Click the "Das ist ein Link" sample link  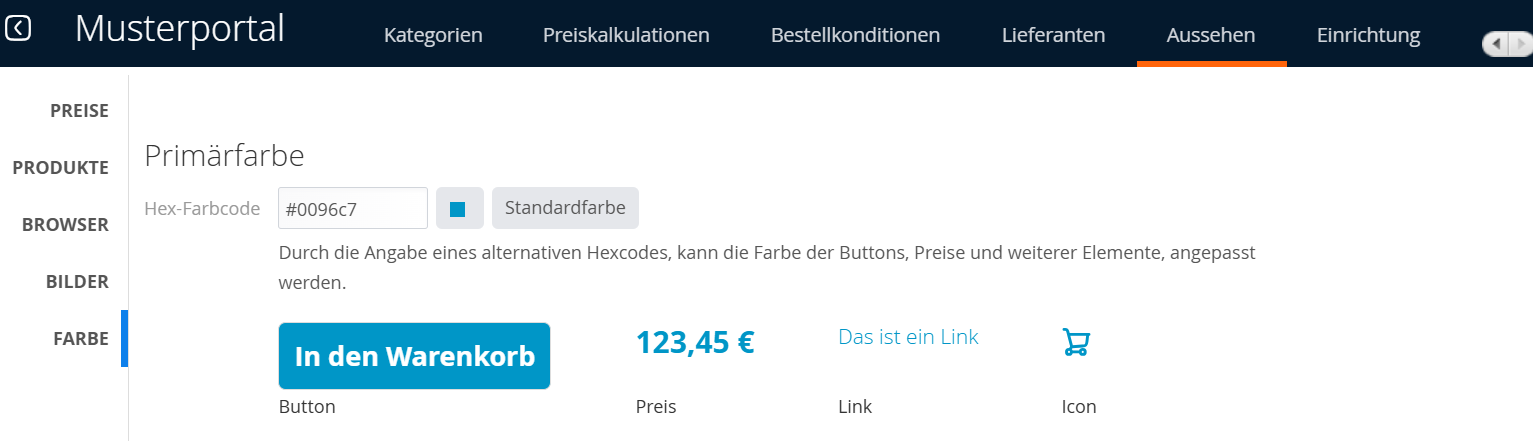[x=908, y=337]
